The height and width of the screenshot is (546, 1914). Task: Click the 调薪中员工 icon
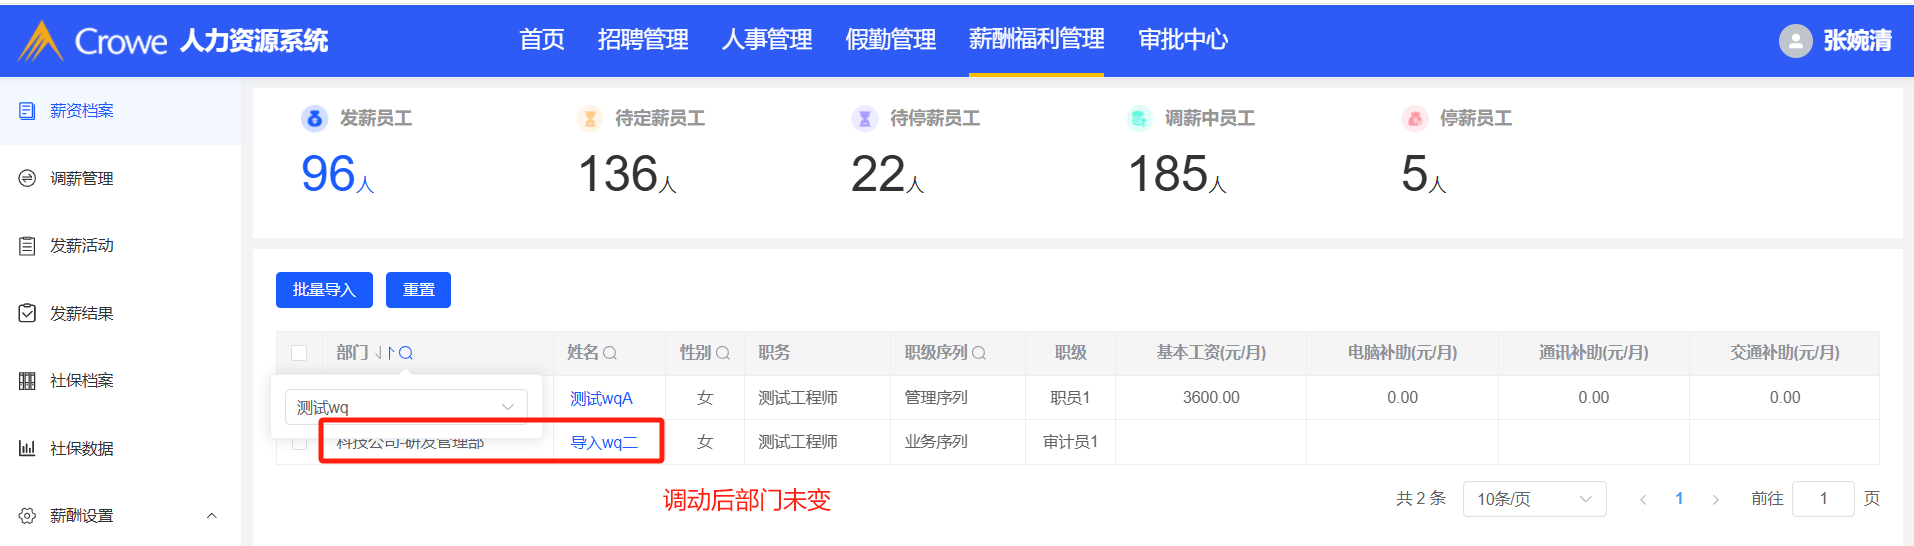tap(1140, 119)
